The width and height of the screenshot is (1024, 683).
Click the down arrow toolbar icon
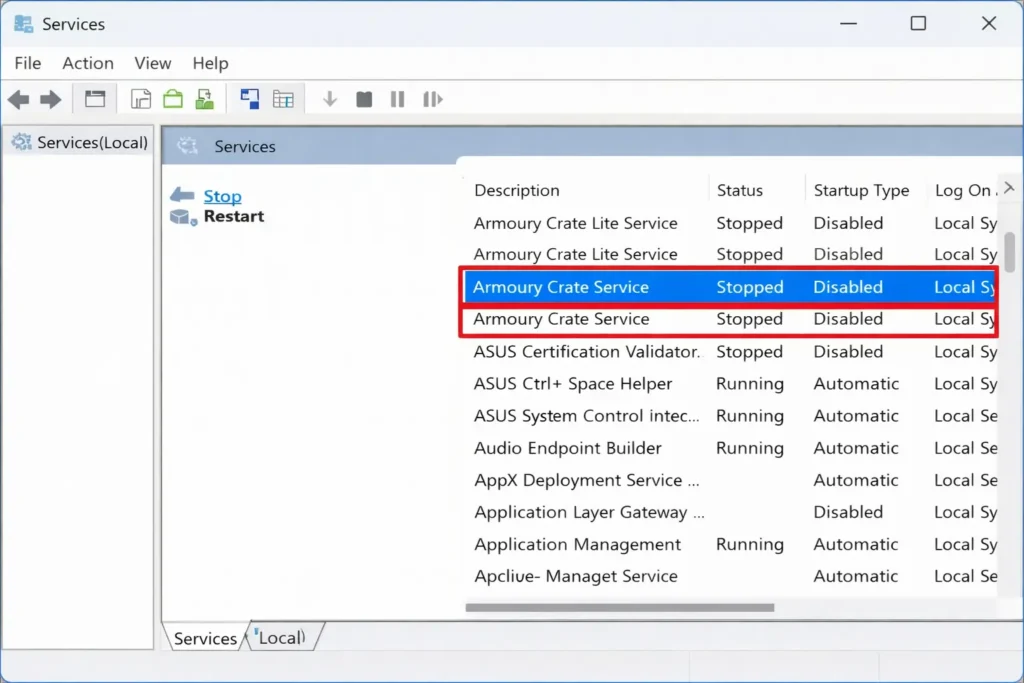(x=330, y=99)
